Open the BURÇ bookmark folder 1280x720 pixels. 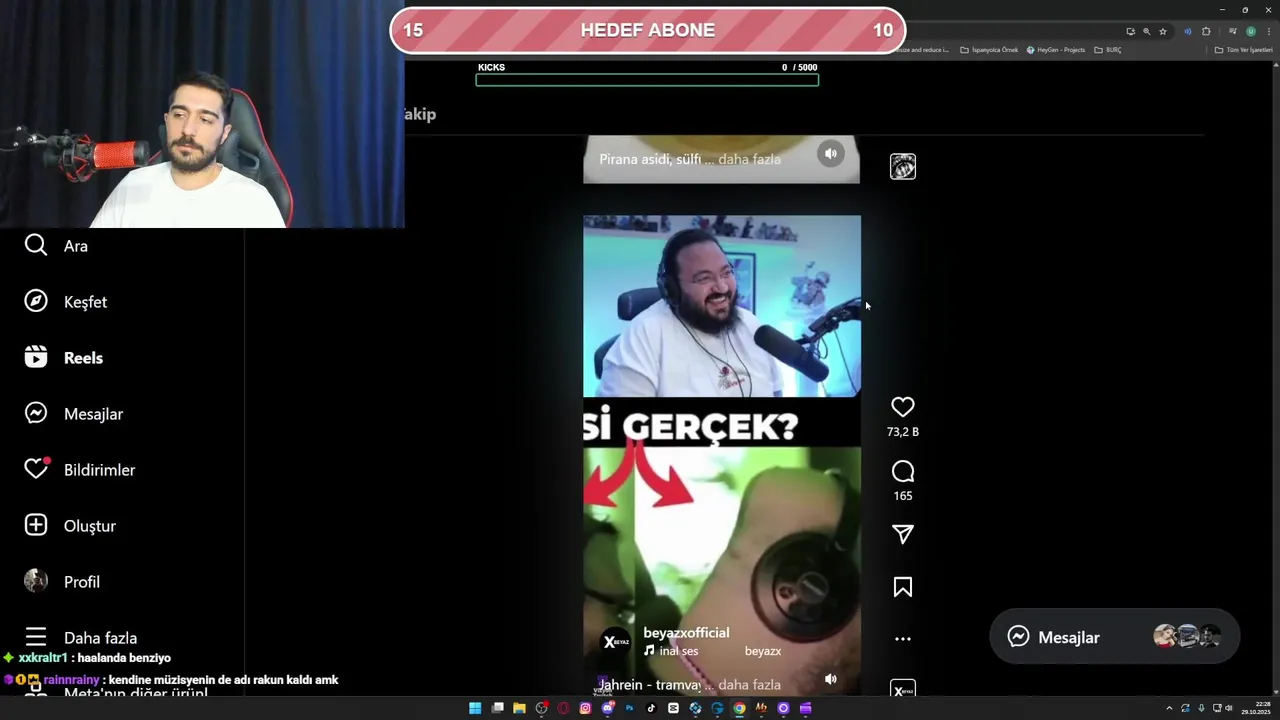[x=1108, y=50]
